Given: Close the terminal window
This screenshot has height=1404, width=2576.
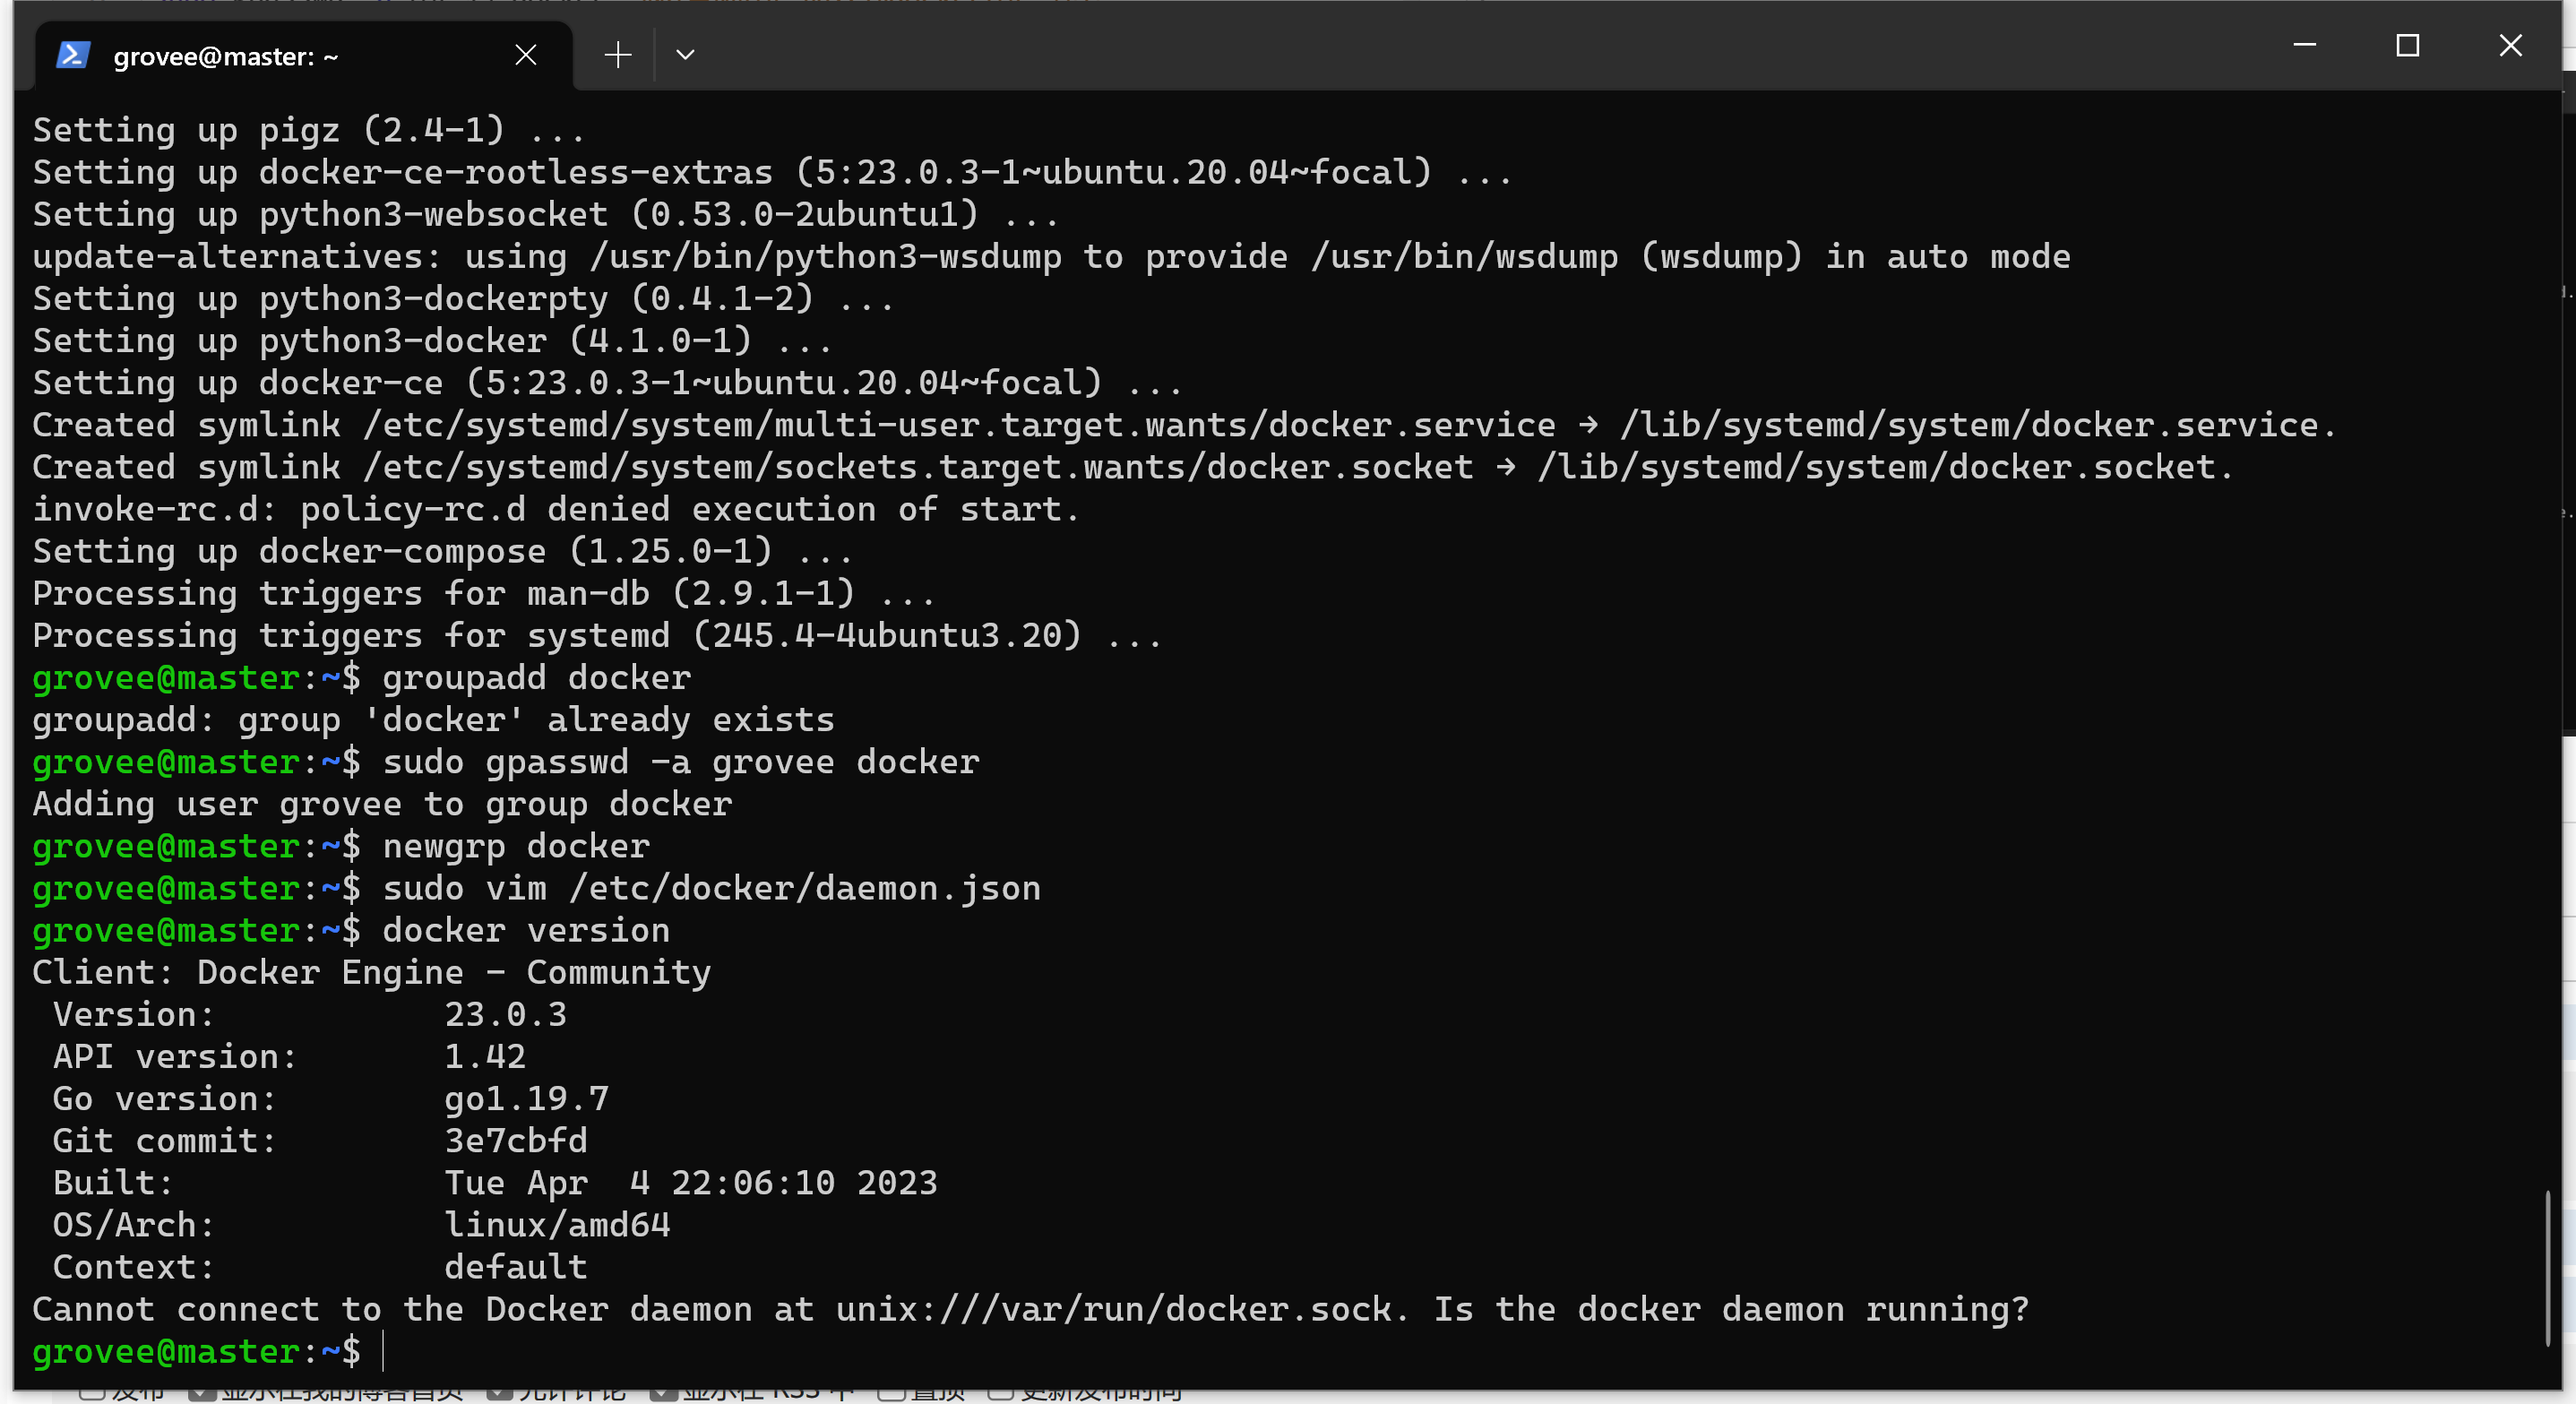Looking at the screenshot, I should point(2510,45).
